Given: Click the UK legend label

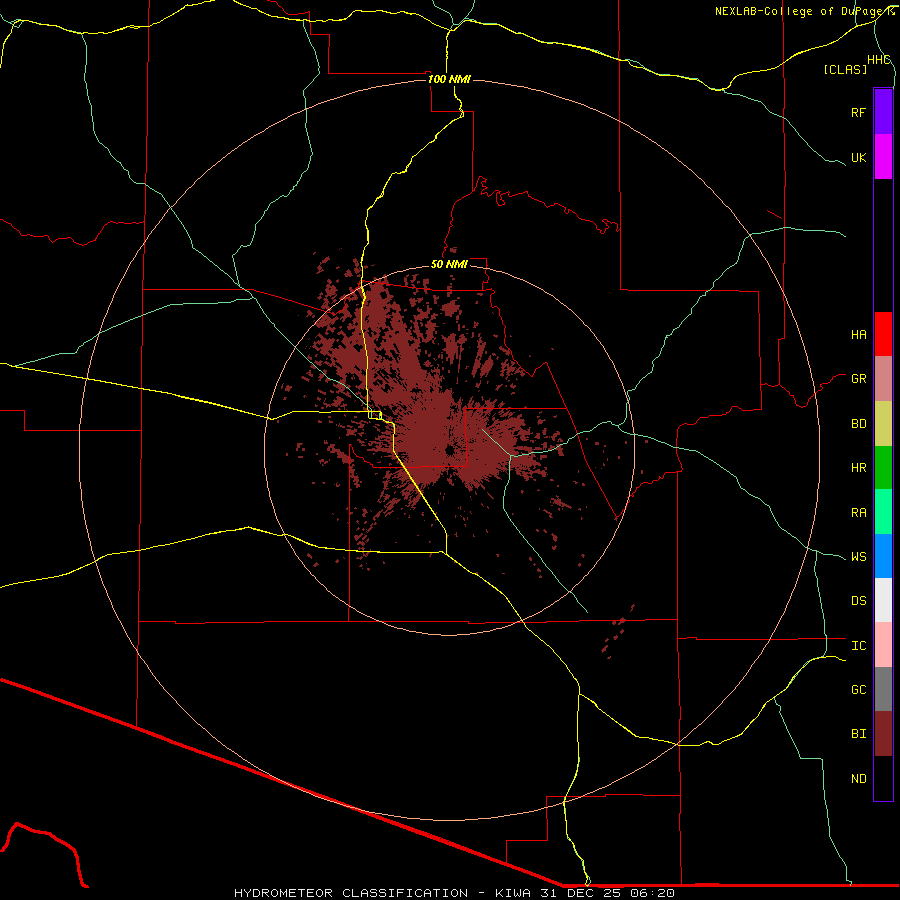Looking at the screenshot, I should 858,157.
